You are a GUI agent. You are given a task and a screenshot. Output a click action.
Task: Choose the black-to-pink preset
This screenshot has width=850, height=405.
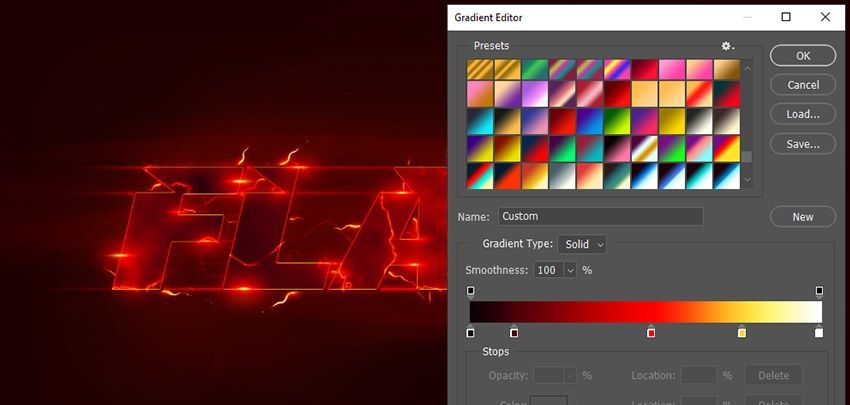[x=617, y=149]
